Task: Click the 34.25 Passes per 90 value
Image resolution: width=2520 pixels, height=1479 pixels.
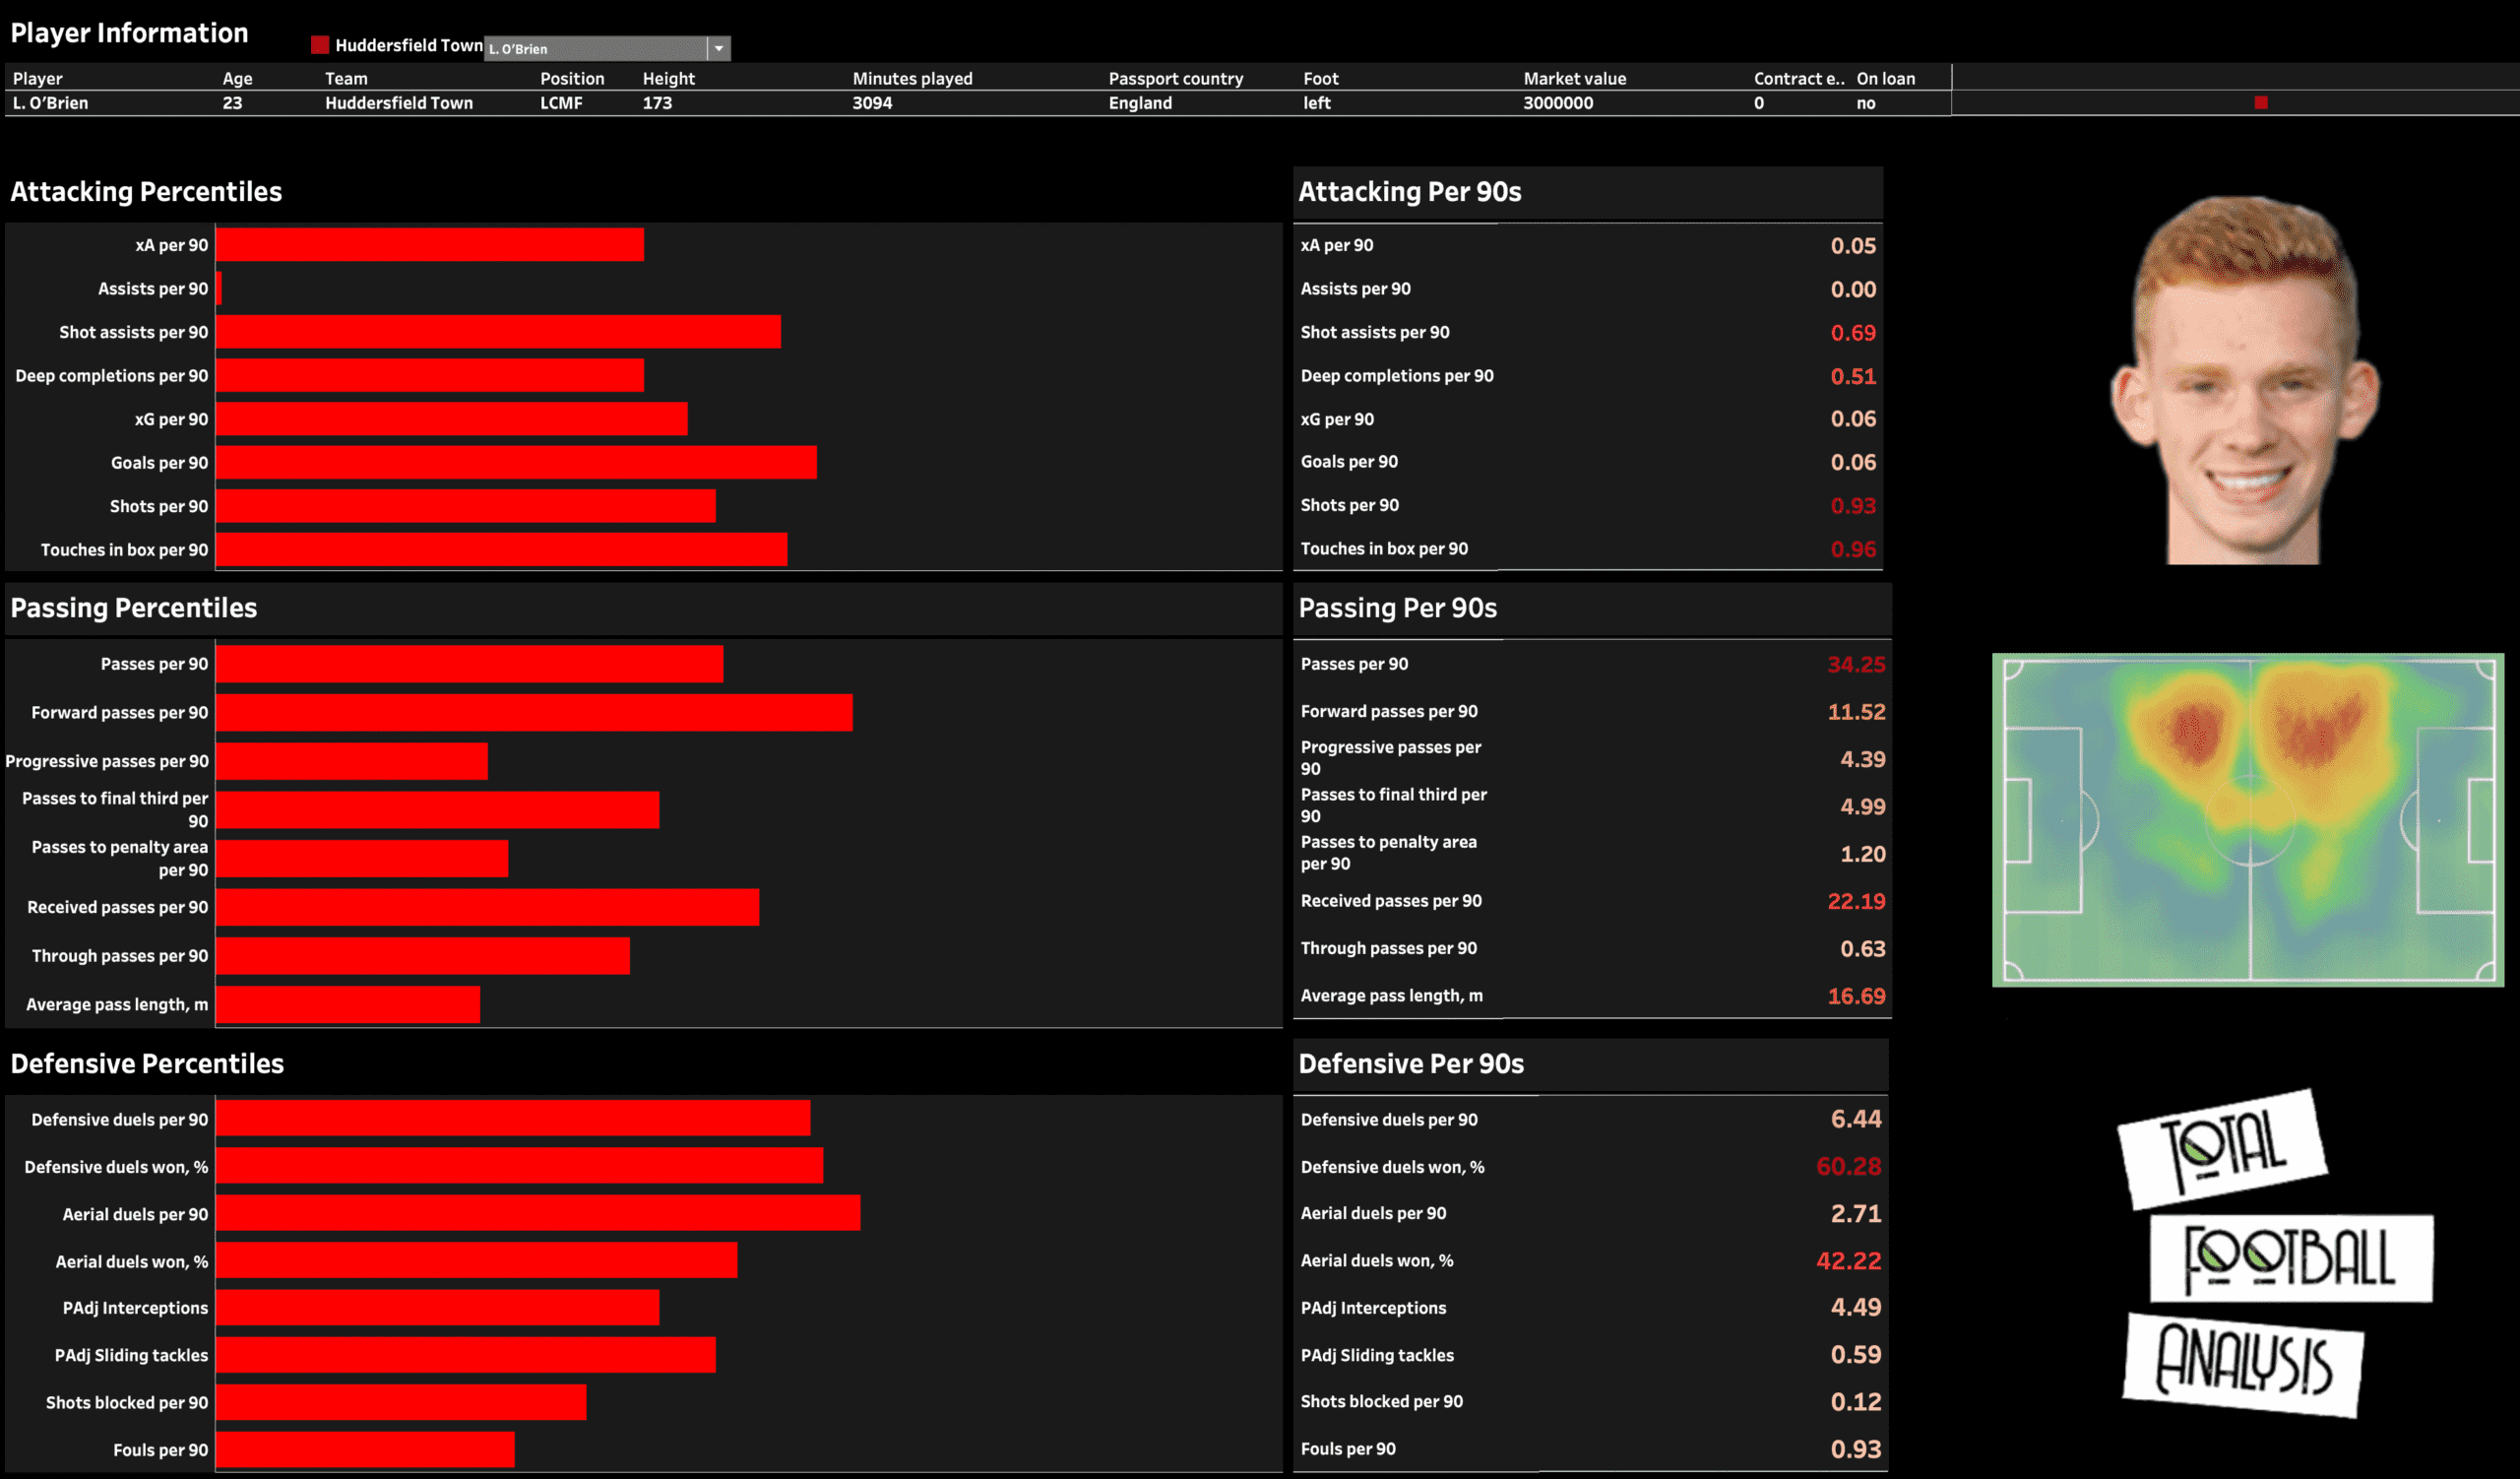Action: point(1855,664)
